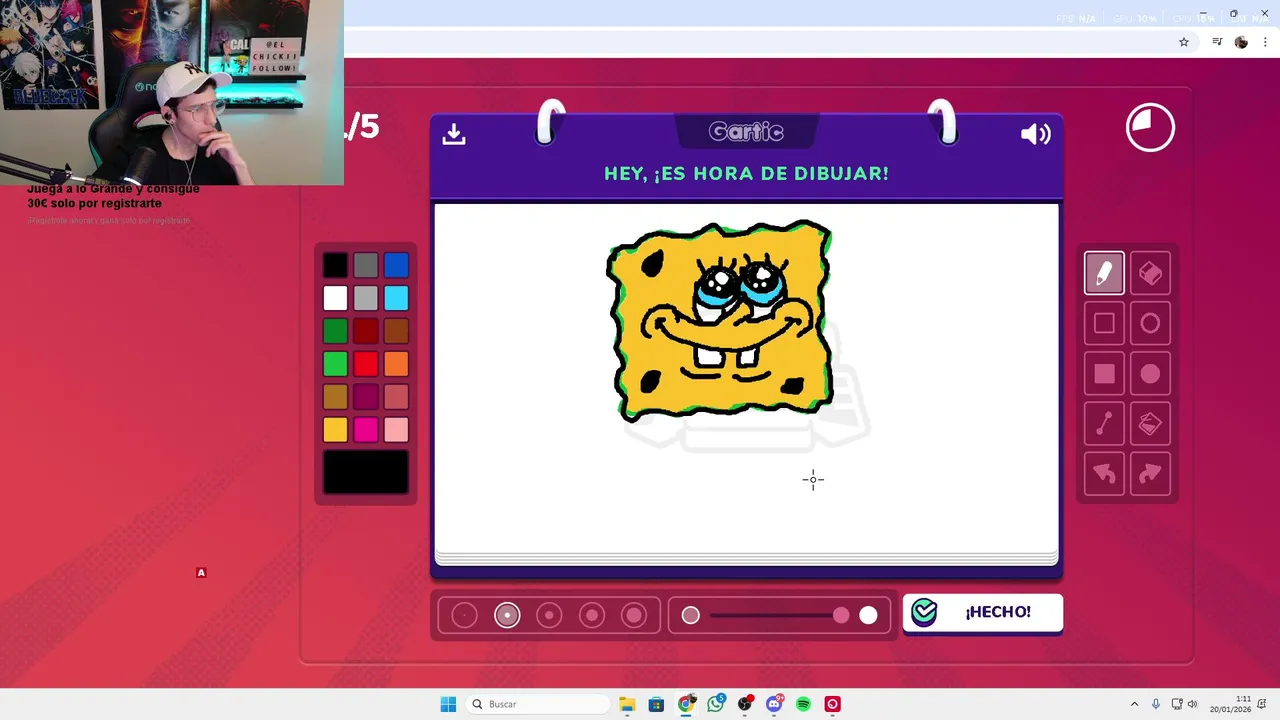Pick the ochre color swatch
The image size is (1280, 720).
pyautogui.click(x=335, y=397)
